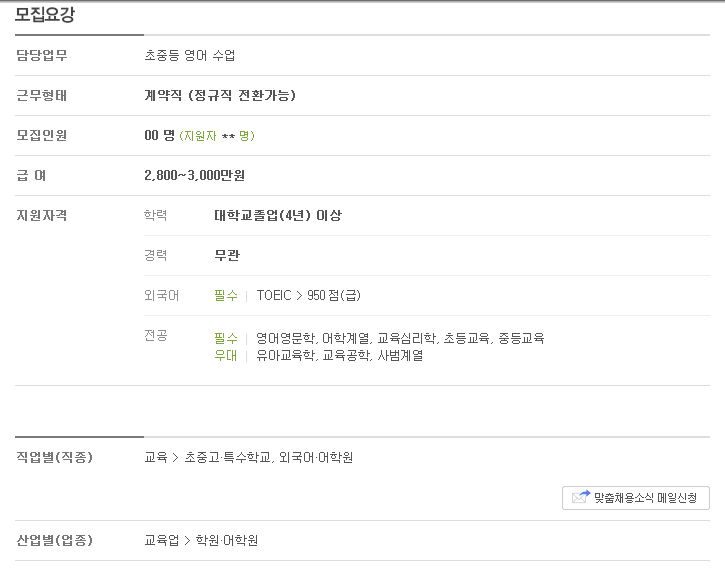Open the 초중고·특수학교 job category link
725x574 pixels.
(x=227, y=457)
